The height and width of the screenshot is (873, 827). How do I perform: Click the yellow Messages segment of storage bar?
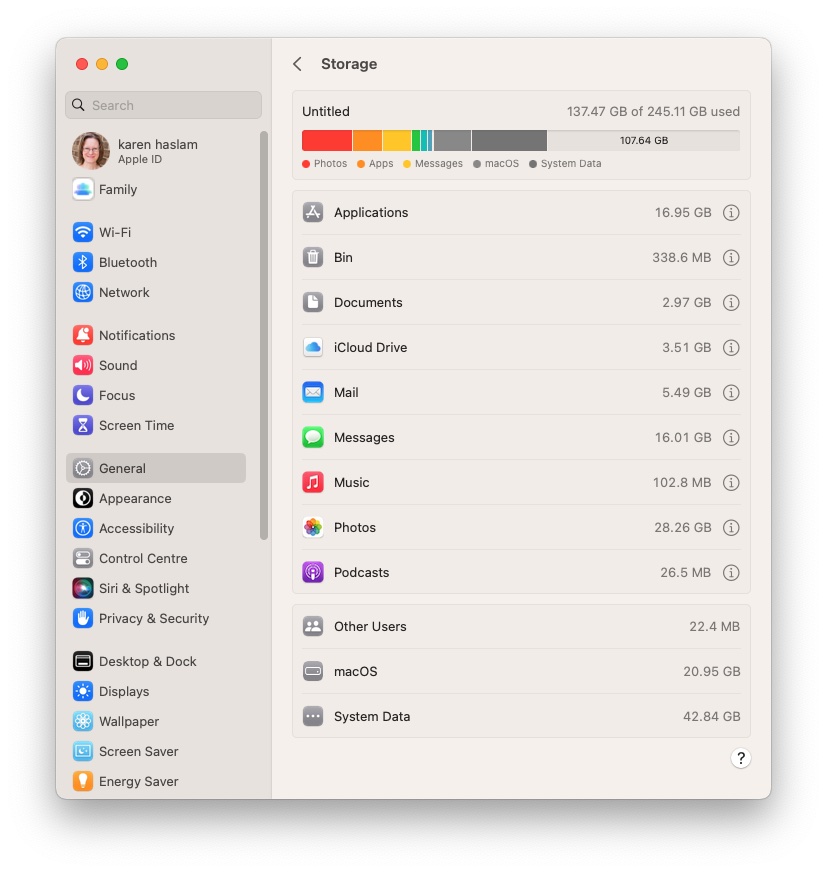click(x=397, y=140)
